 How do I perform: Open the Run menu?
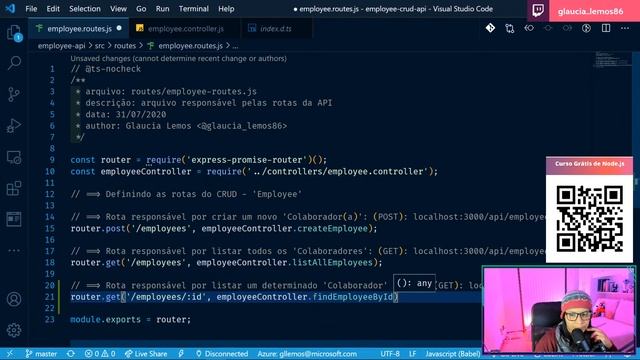[x=162, y=9]
